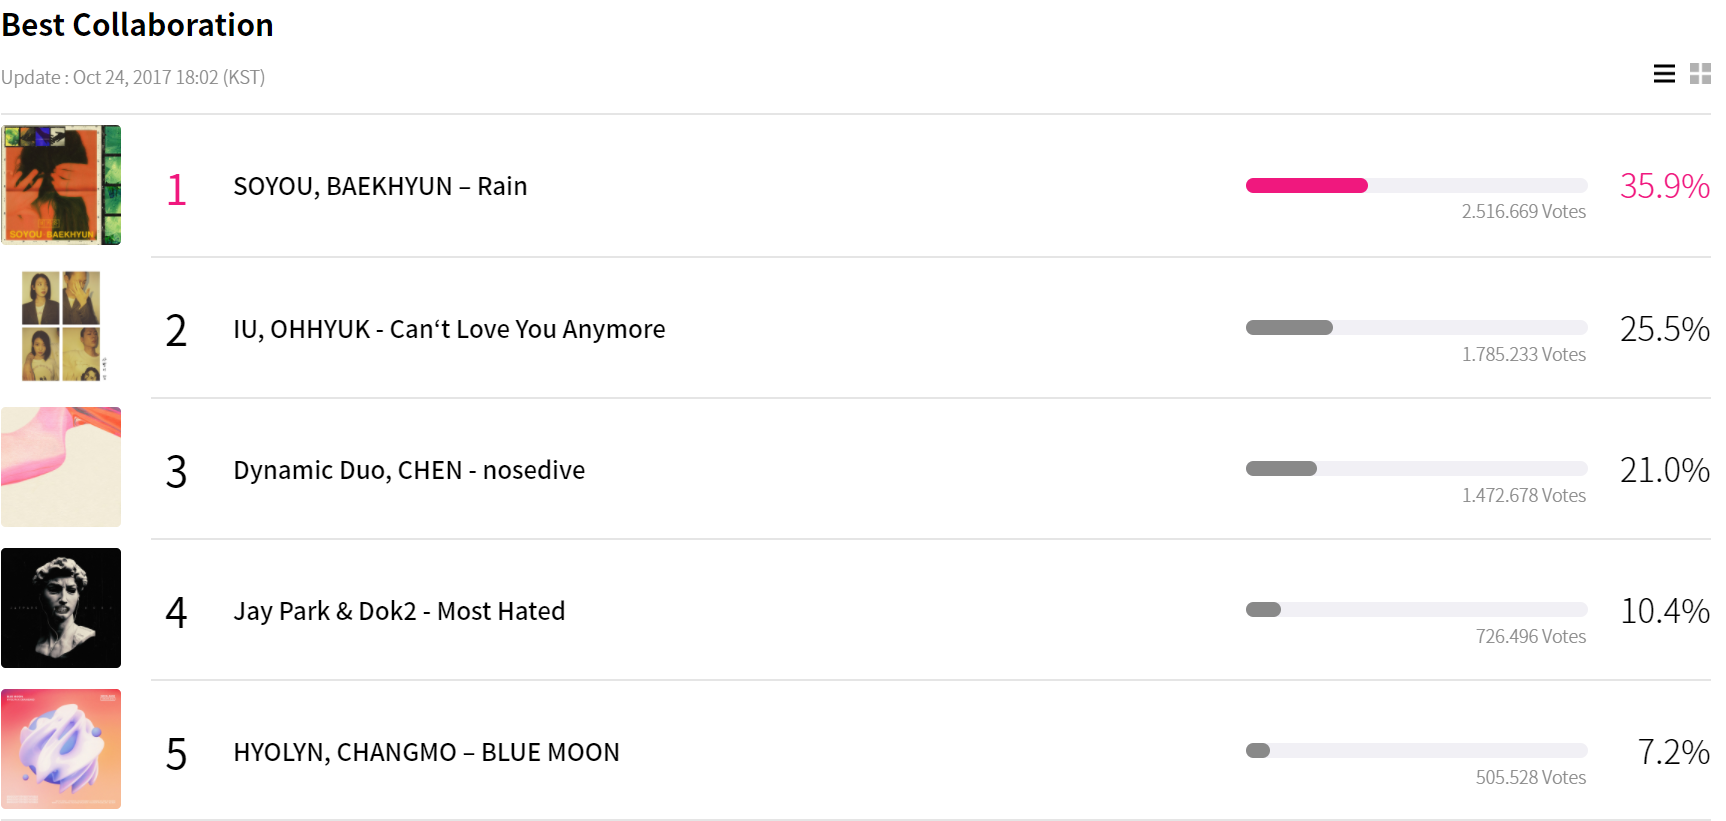1726x821 pixels.
Task: Click the IU, OHHYUK album artwork
Action: point(61,326)
